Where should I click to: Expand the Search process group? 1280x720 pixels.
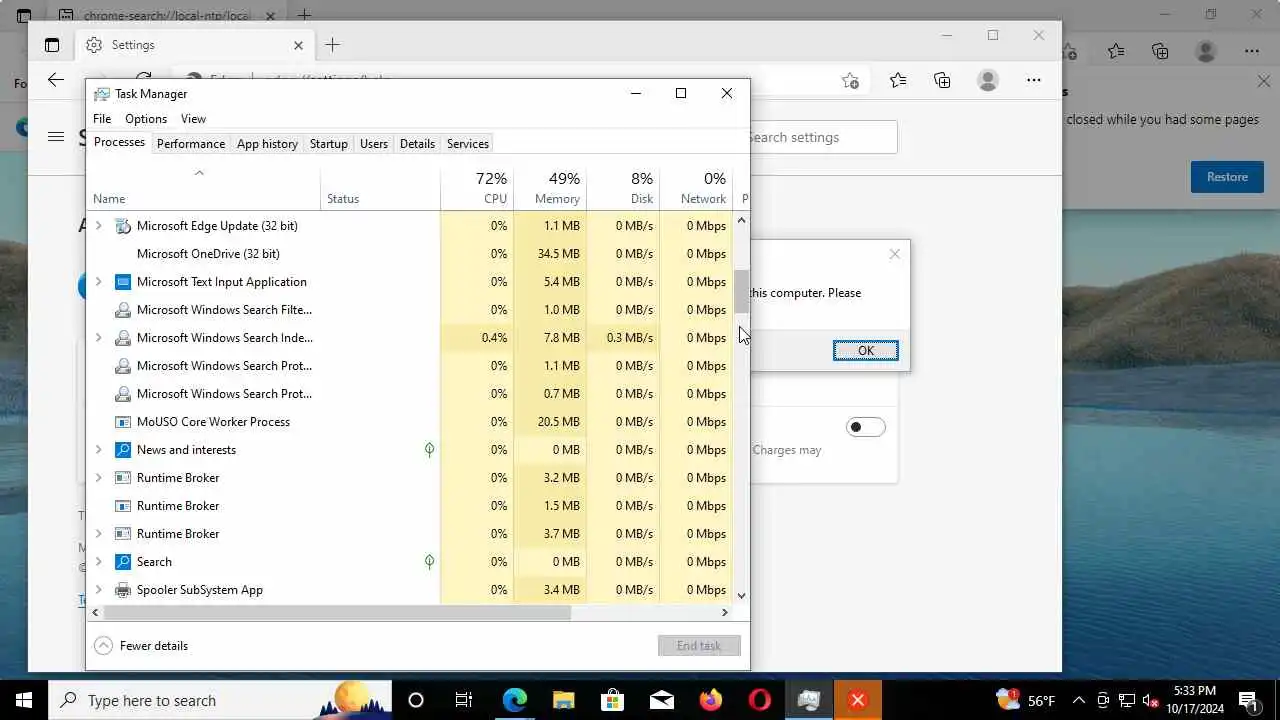coord(98,562)
